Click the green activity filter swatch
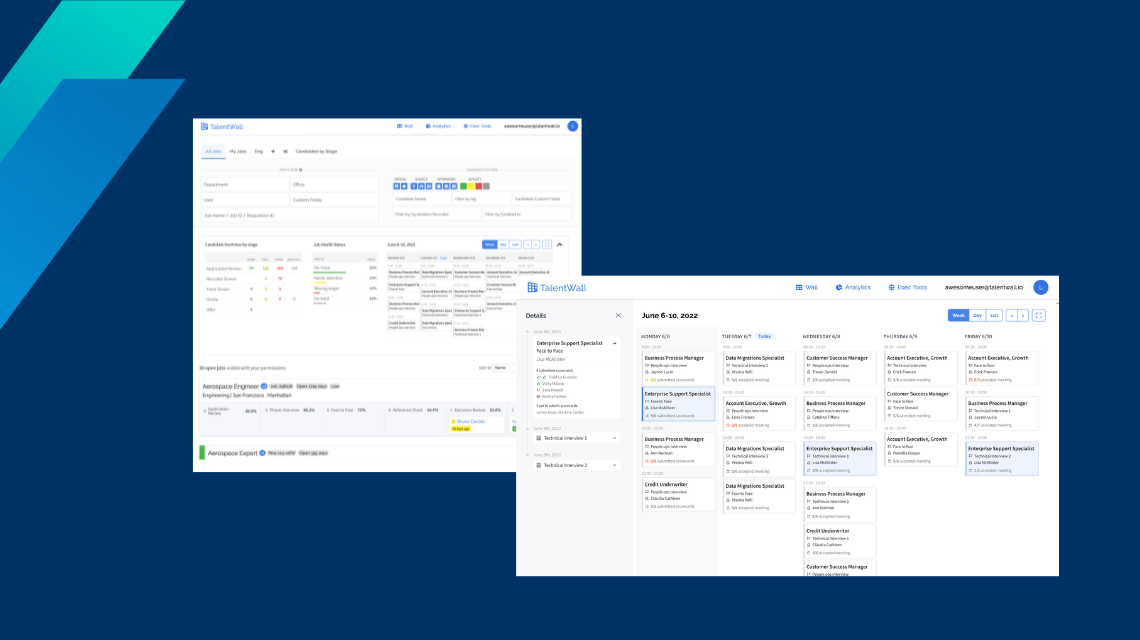 tap(463, 186)
